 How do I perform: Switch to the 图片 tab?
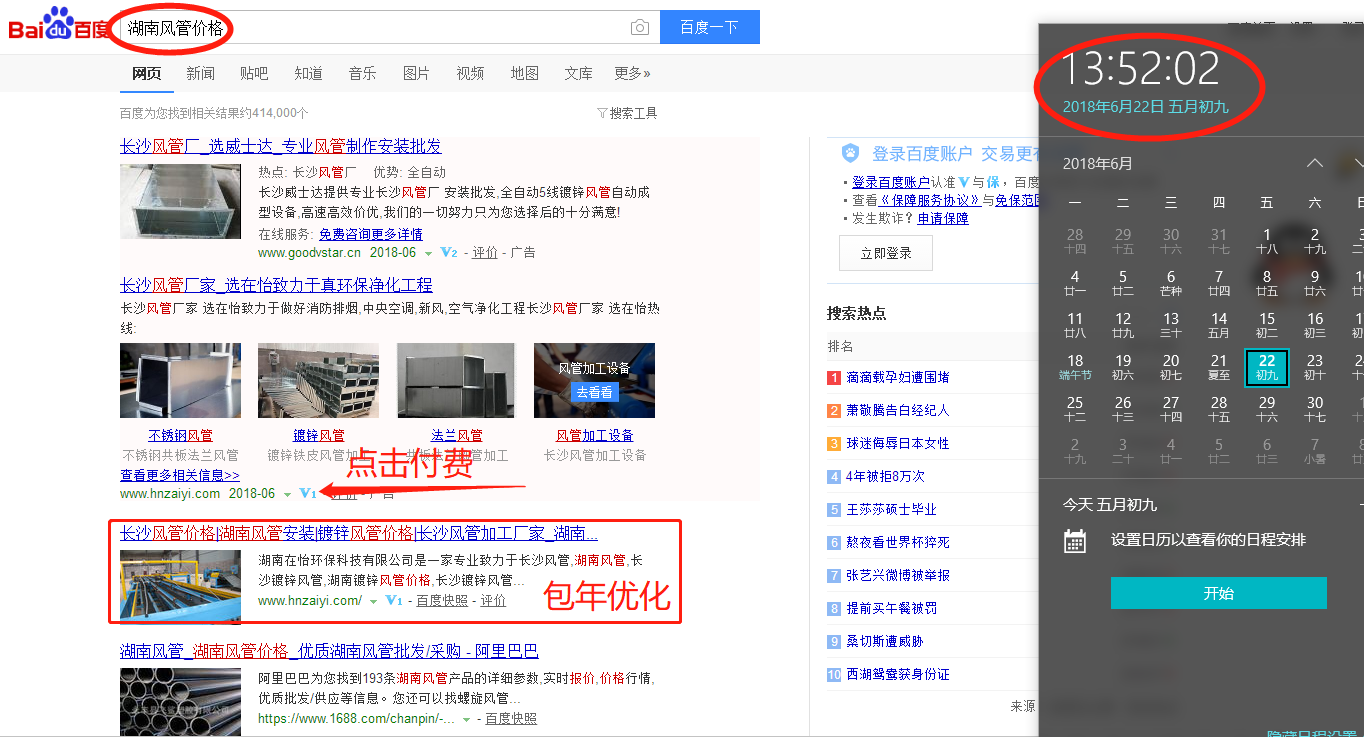click(x=416, y=73)
